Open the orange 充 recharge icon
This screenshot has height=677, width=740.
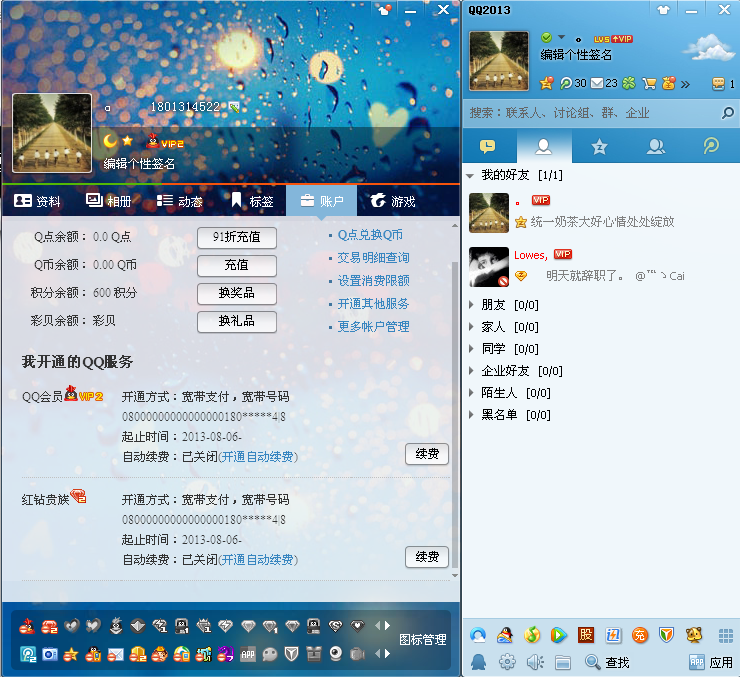pyautogui.click(x=639, y=635)
